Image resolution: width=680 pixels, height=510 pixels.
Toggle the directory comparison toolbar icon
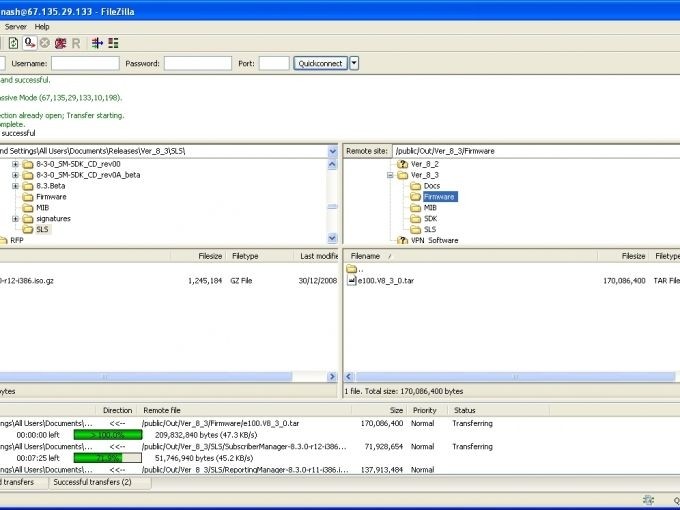[x=113, y=43]
